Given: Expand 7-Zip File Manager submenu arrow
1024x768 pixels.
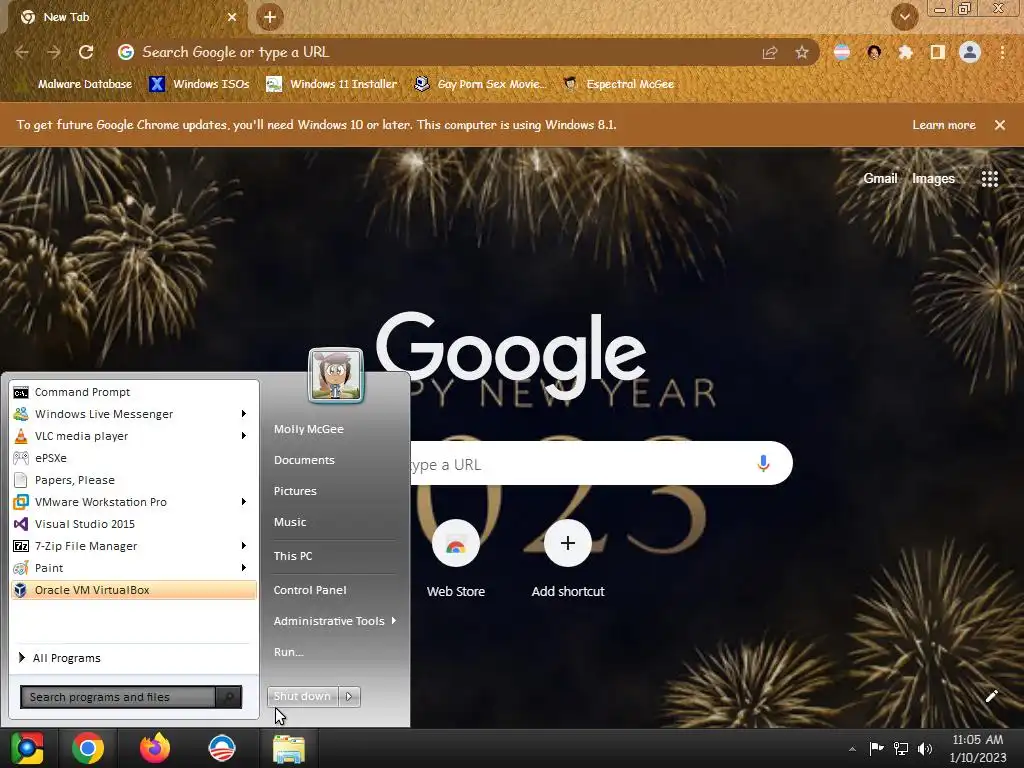Looking at the screenshot, I should click(x=244, y=546).
